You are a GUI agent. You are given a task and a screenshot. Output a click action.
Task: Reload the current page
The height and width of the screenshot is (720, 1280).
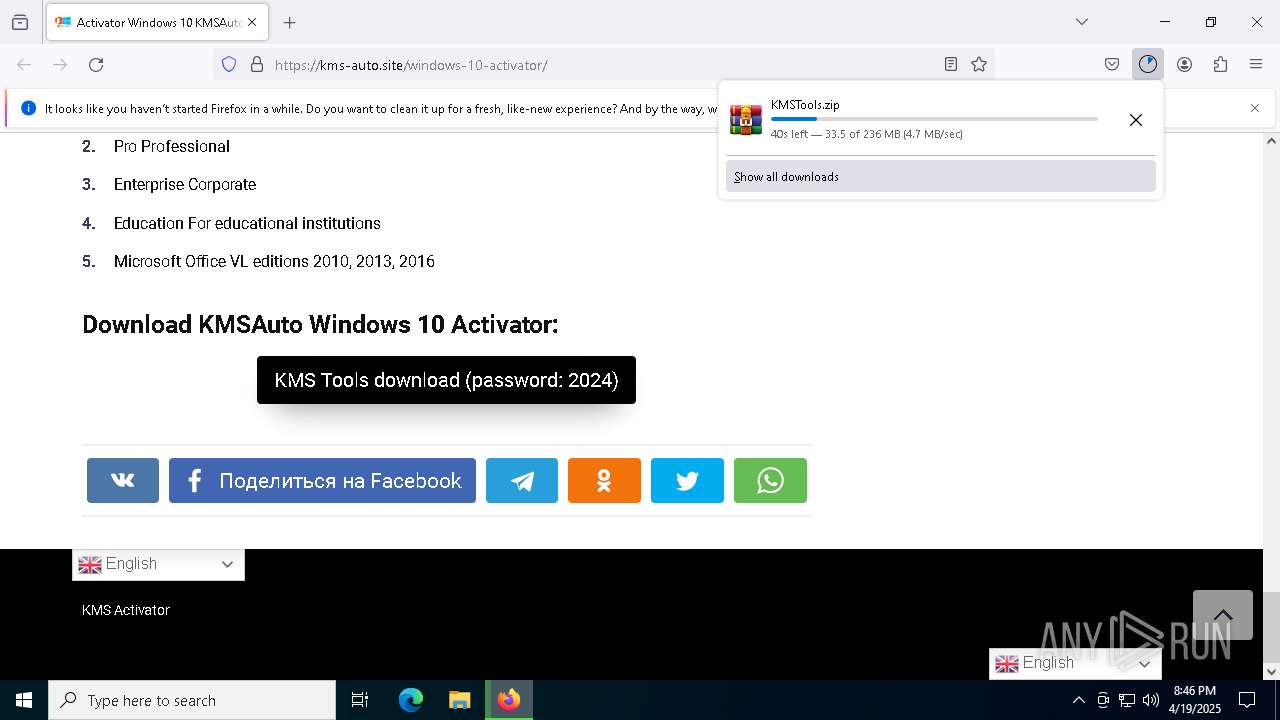(96, 65)
